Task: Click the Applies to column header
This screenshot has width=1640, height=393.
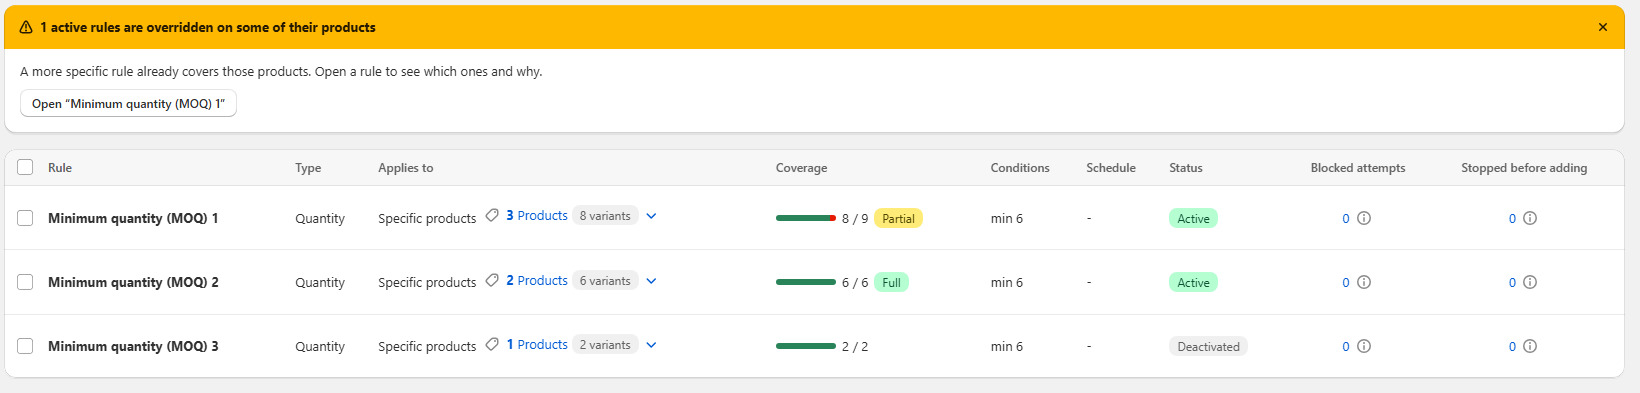Action: (406, 167)
